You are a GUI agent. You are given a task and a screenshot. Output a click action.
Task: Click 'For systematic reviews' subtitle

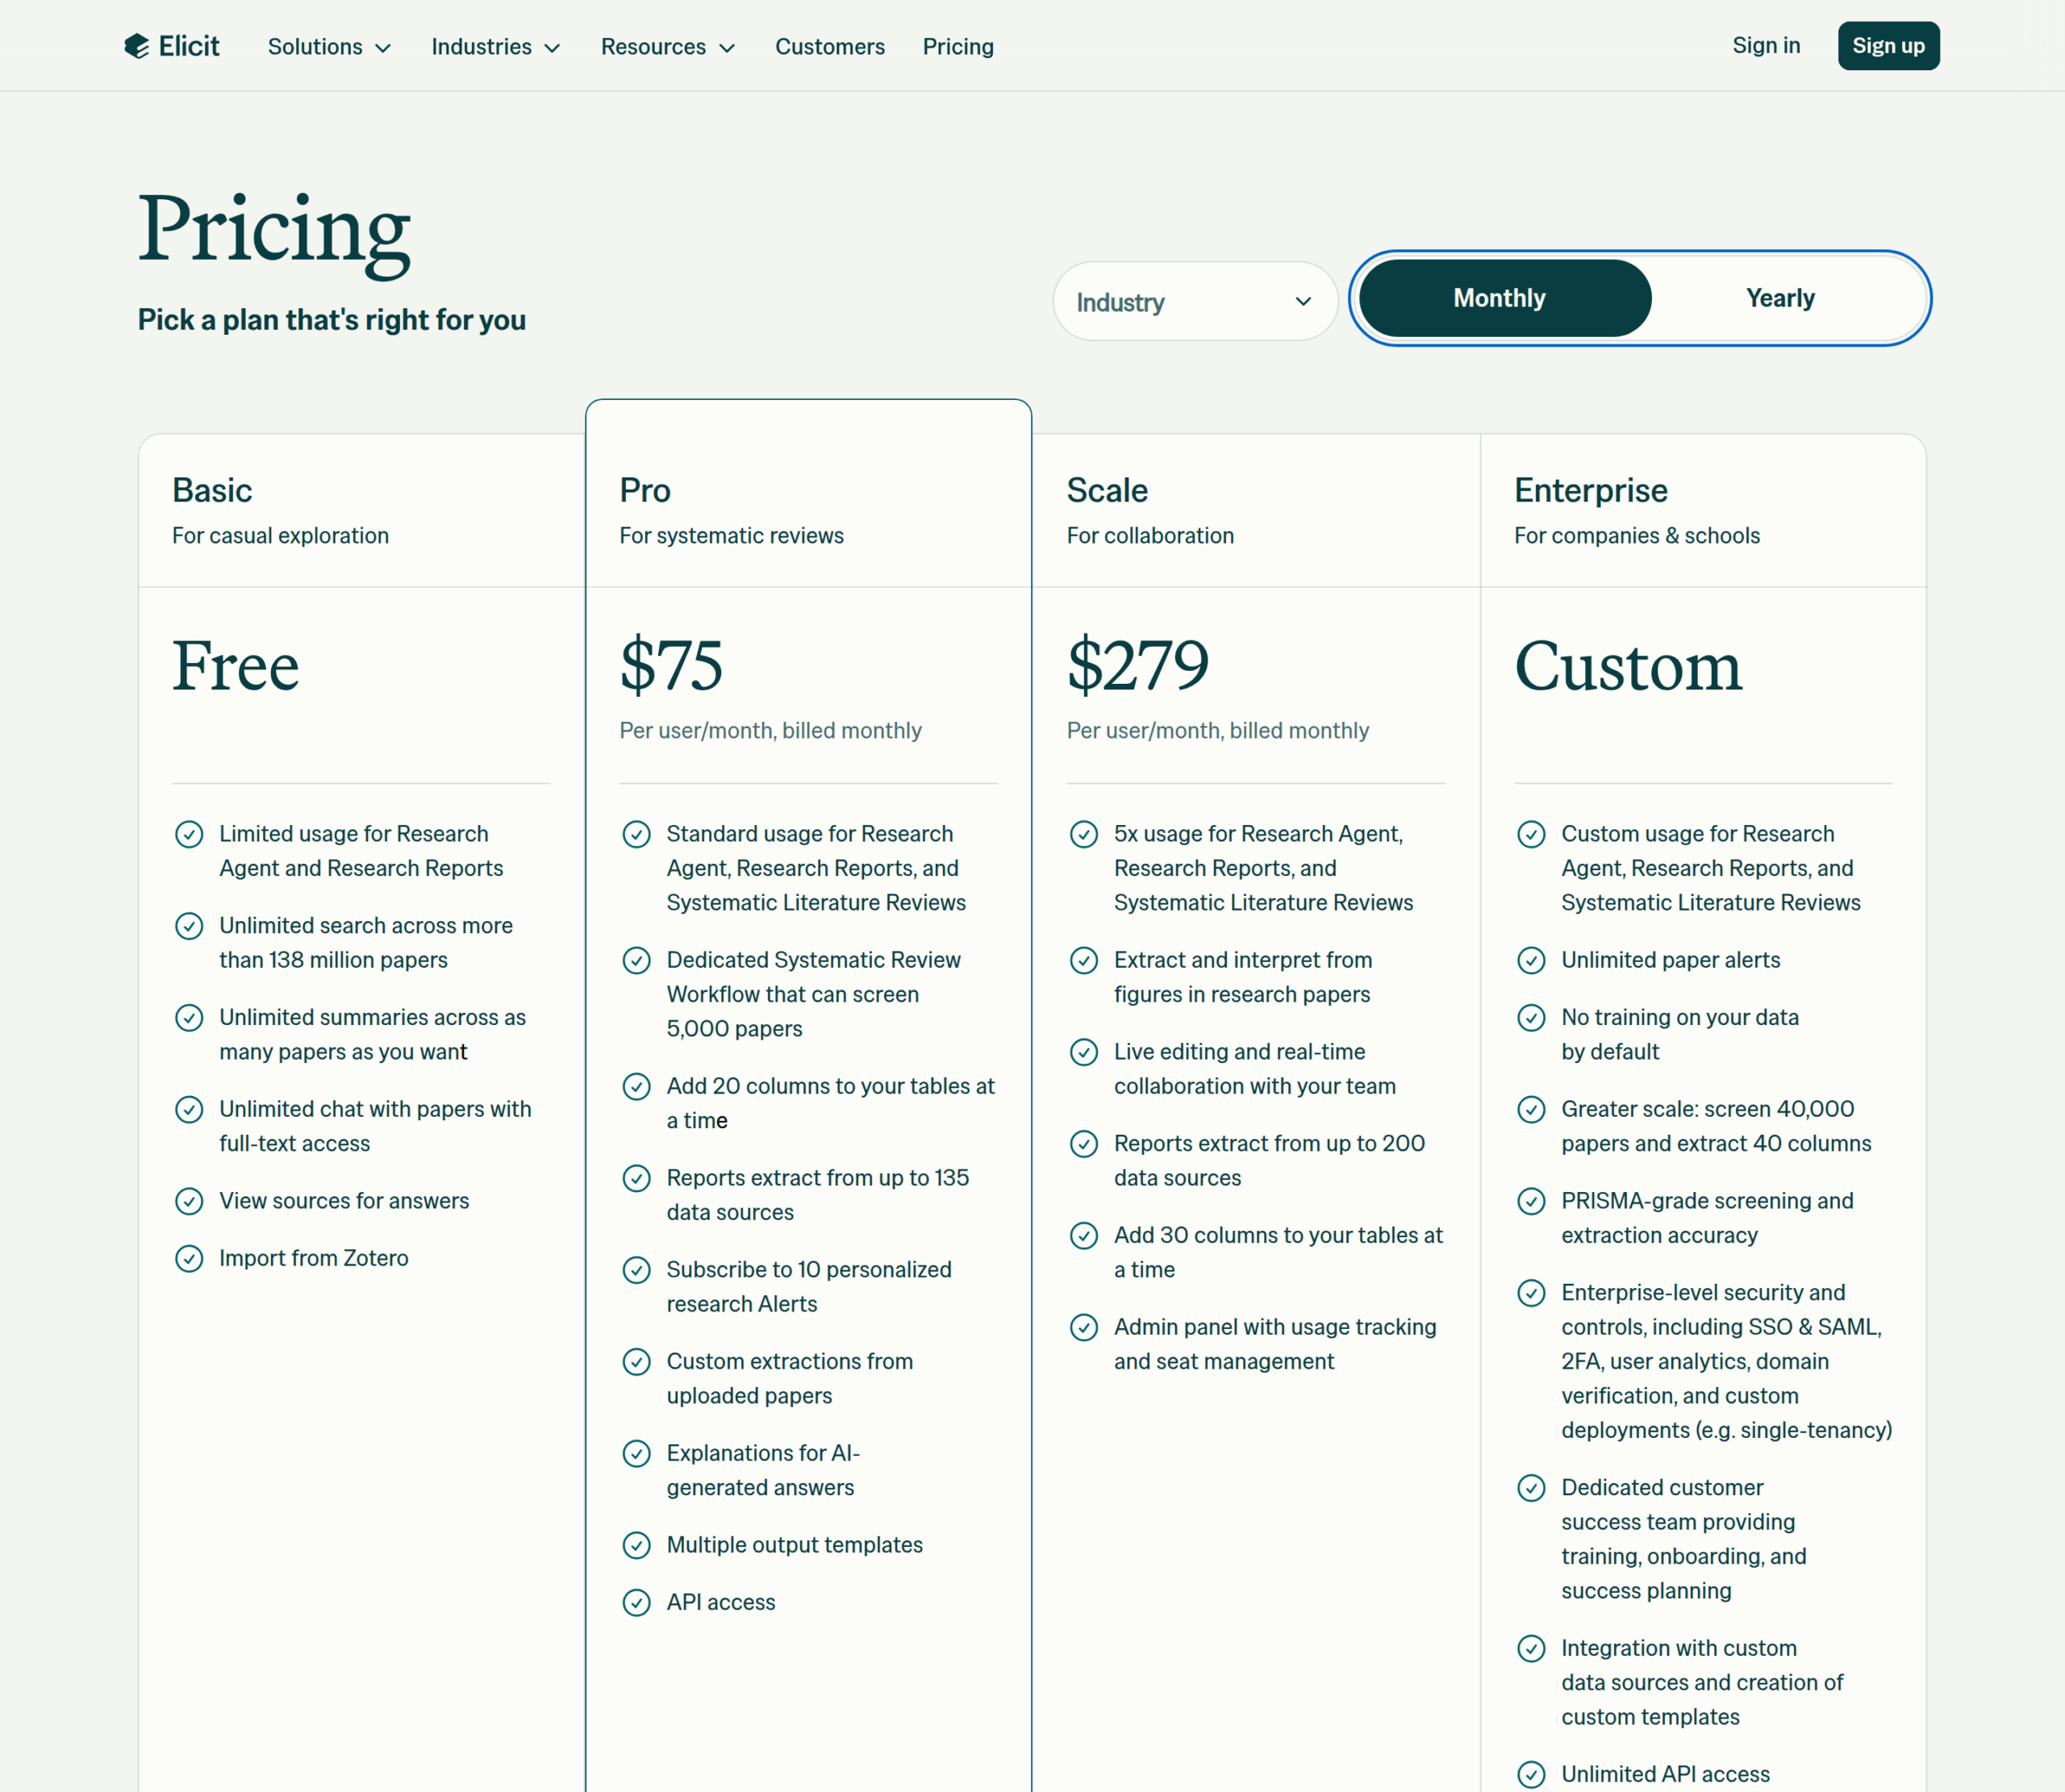[731, 536]
